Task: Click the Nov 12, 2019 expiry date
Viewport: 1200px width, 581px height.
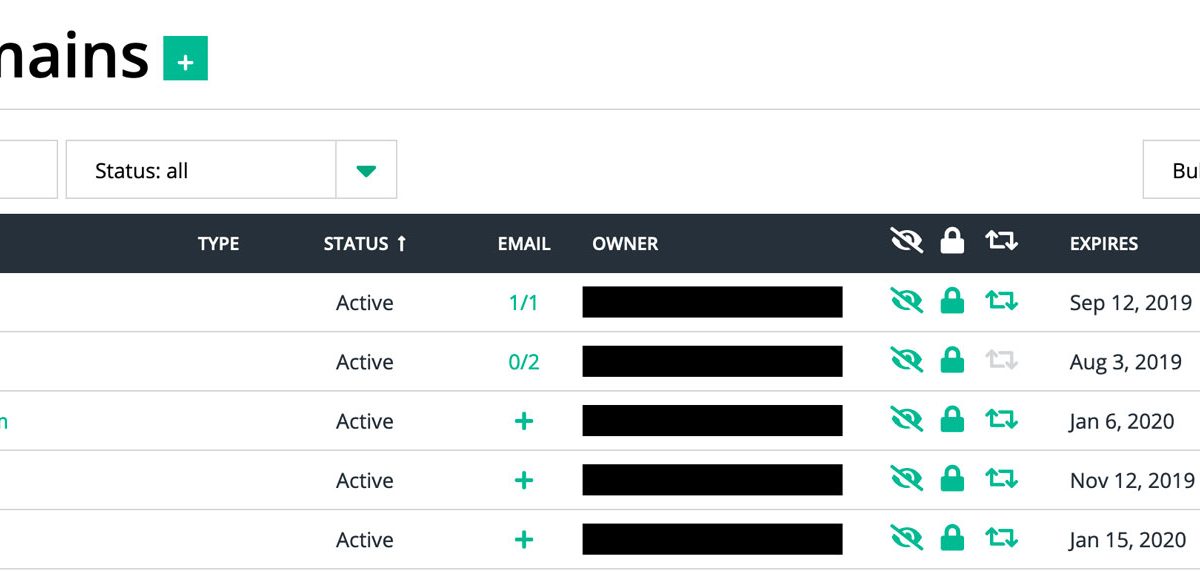Action: click(1132, 480)
